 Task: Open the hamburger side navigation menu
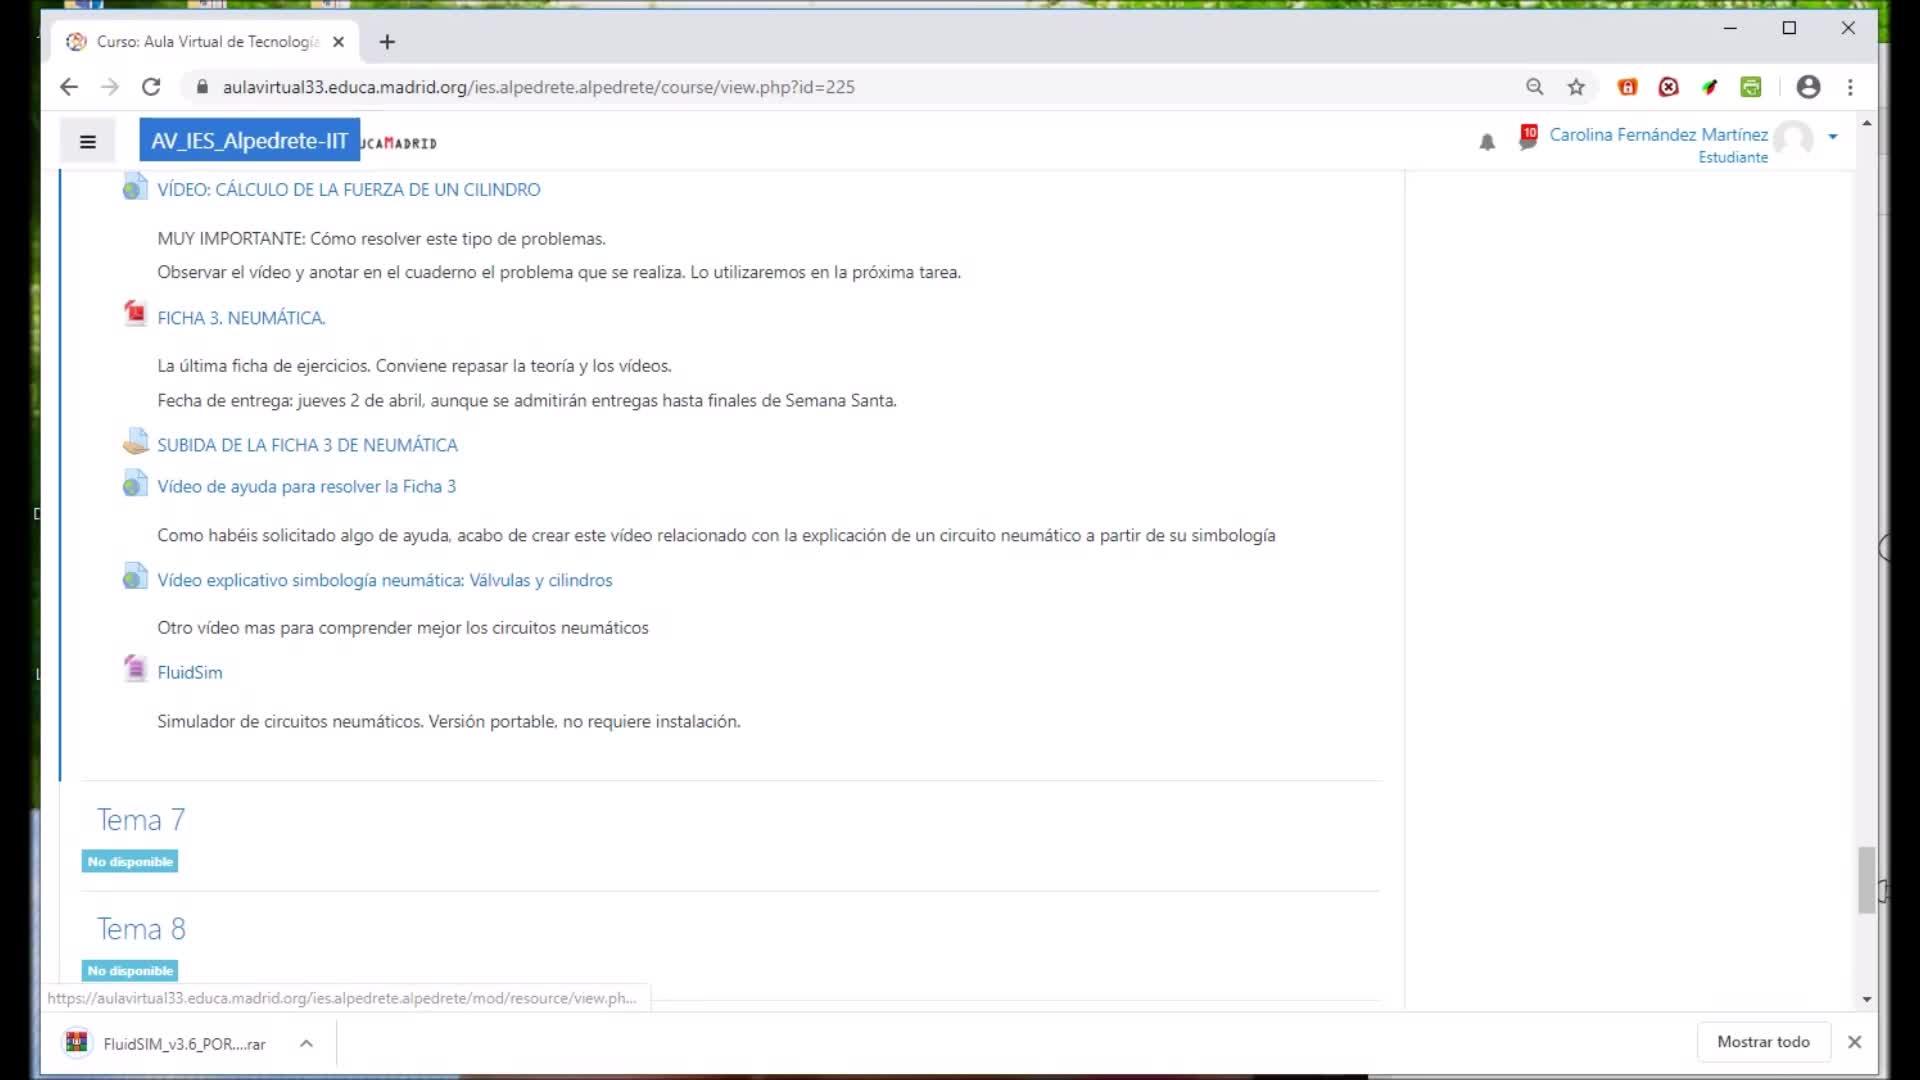(88, 142)
